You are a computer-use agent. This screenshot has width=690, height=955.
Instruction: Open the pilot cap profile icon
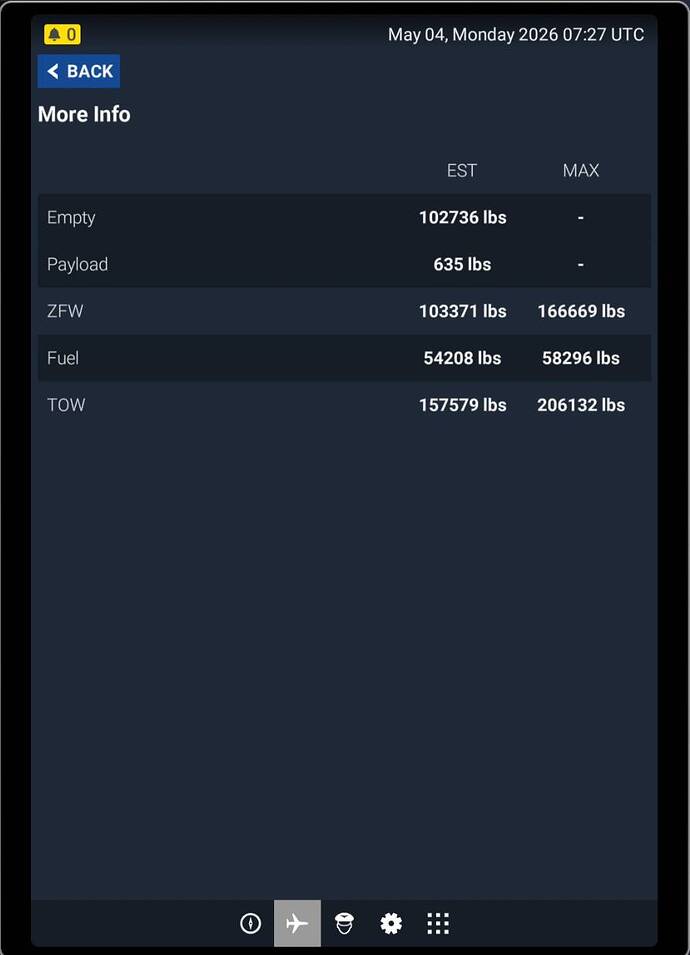344,923
